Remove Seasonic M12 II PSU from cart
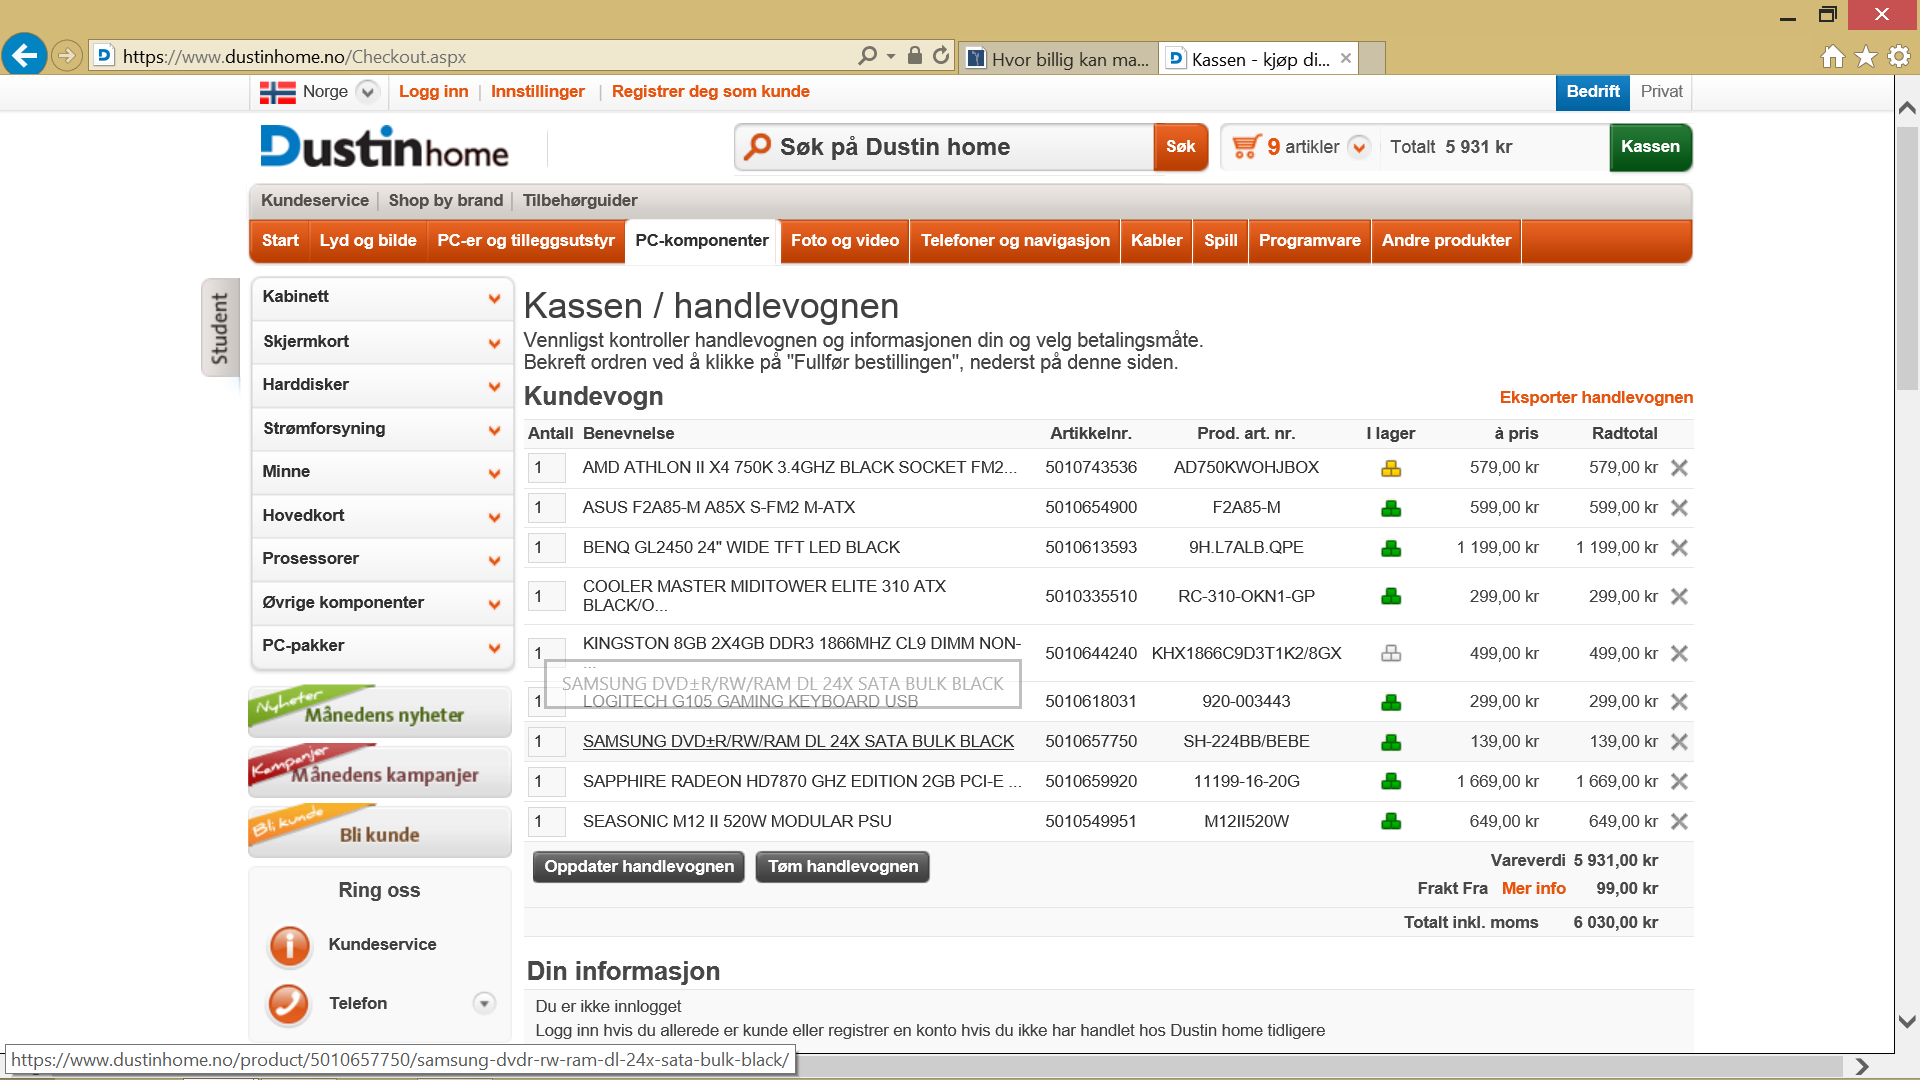This screenshot has height=1080, width=1920. coord(1679,821)
